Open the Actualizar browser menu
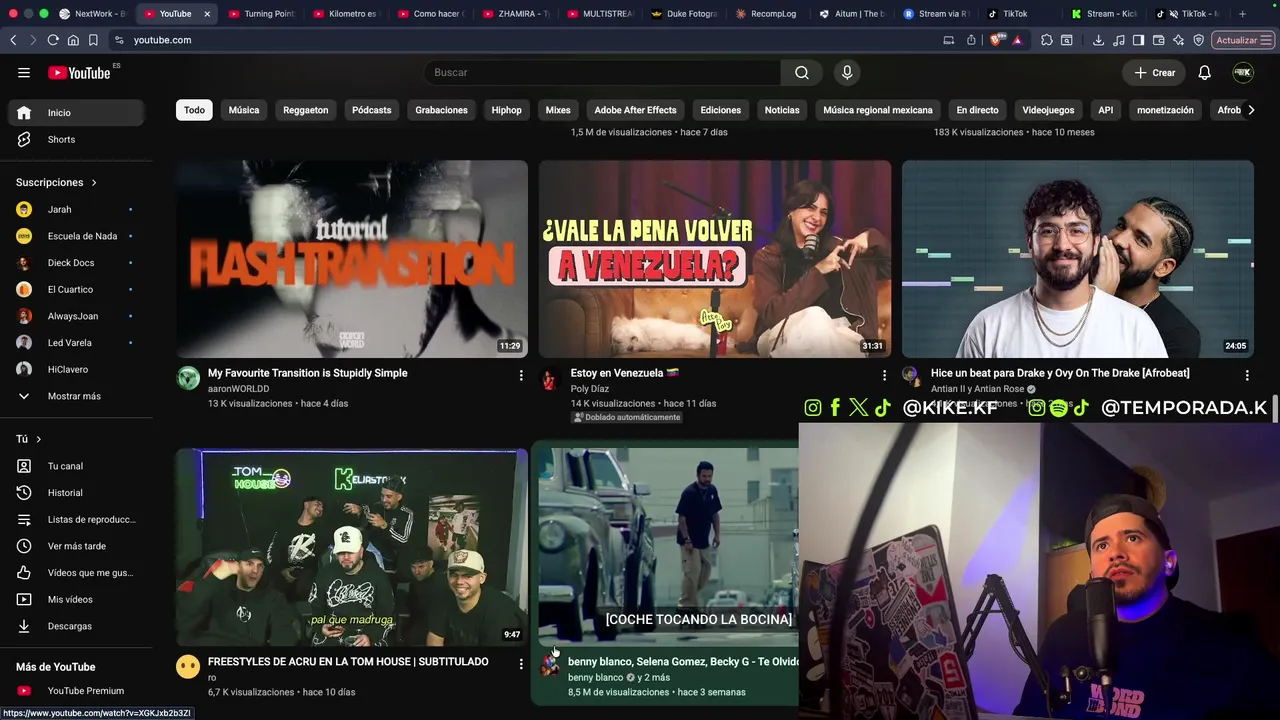The image size is (1280, 720). point(1243,40)
